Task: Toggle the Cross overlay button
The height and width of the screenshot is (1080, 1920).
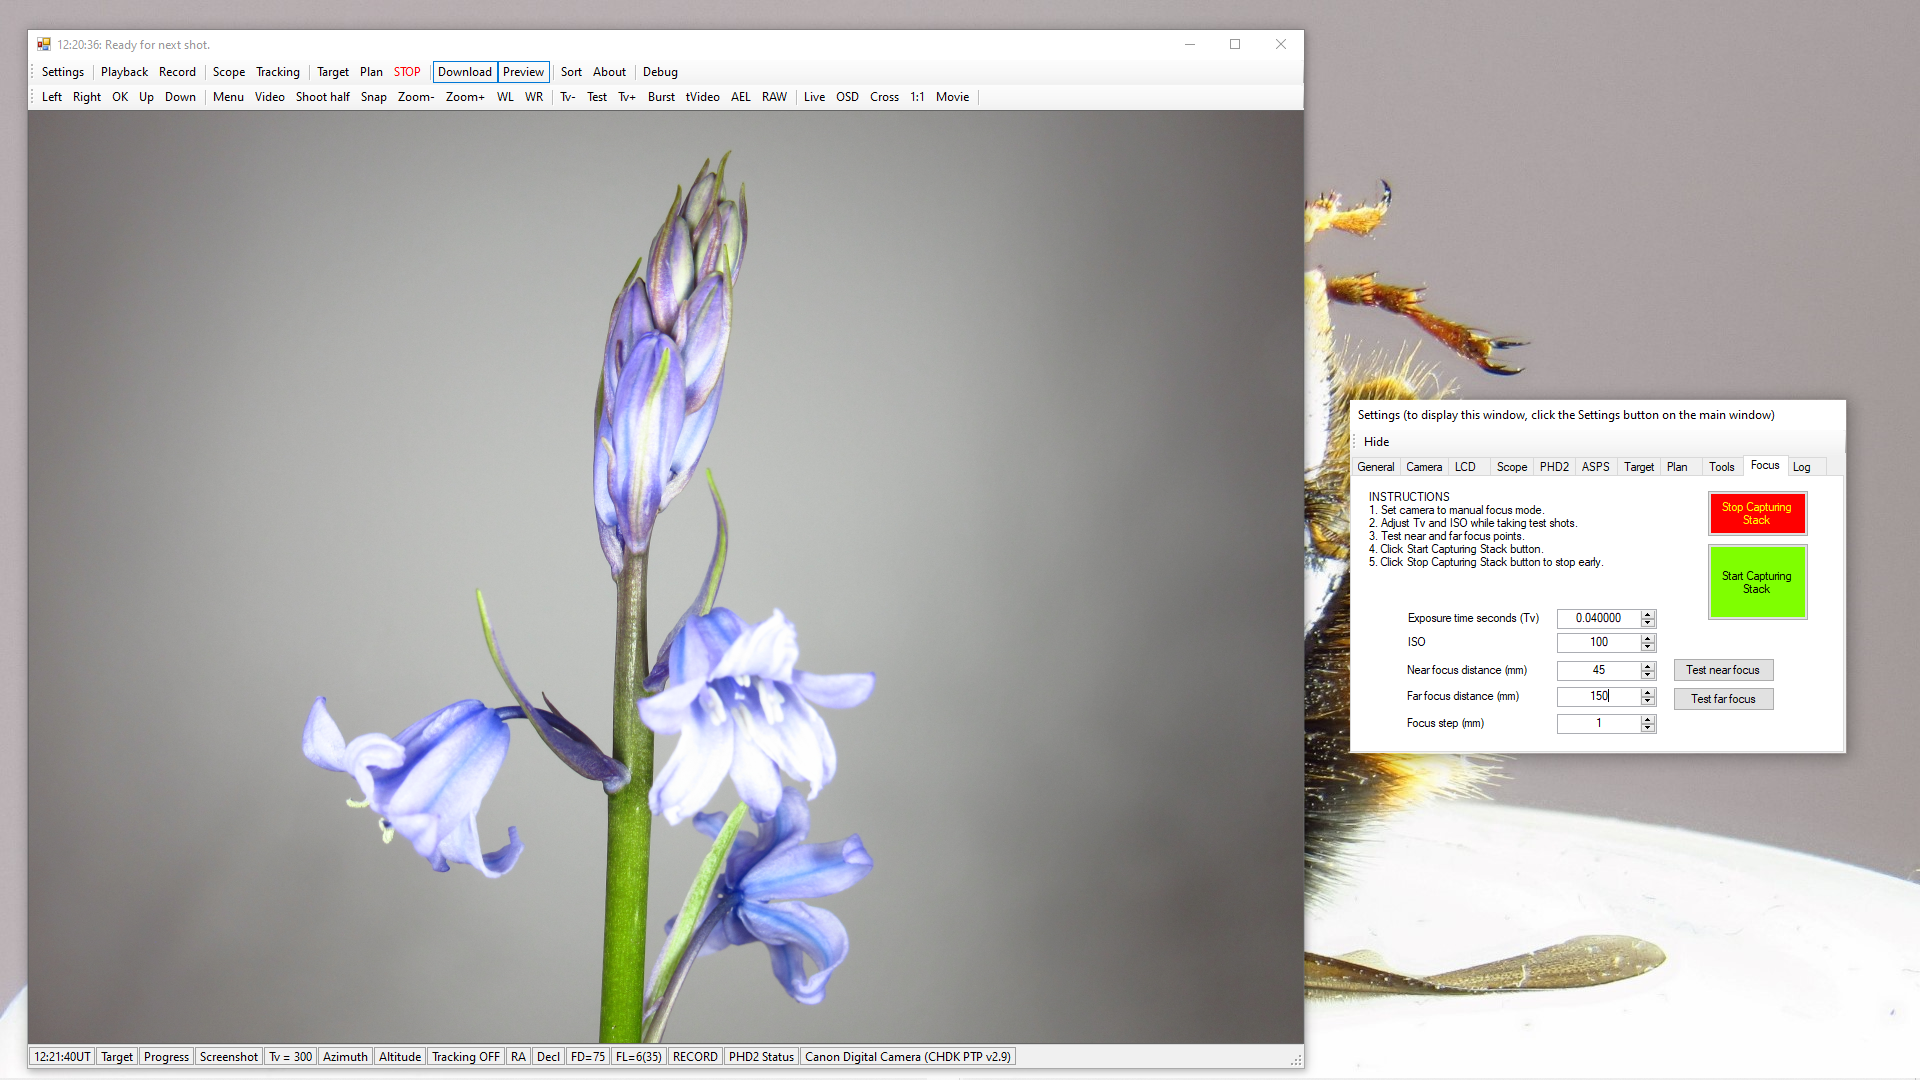Action: click(884, 97)
